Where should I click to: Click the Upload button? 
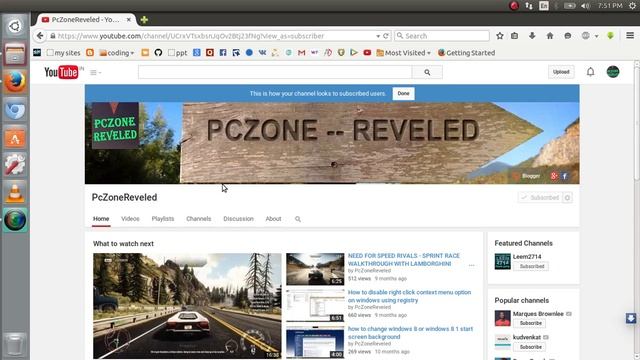[561, 72]
